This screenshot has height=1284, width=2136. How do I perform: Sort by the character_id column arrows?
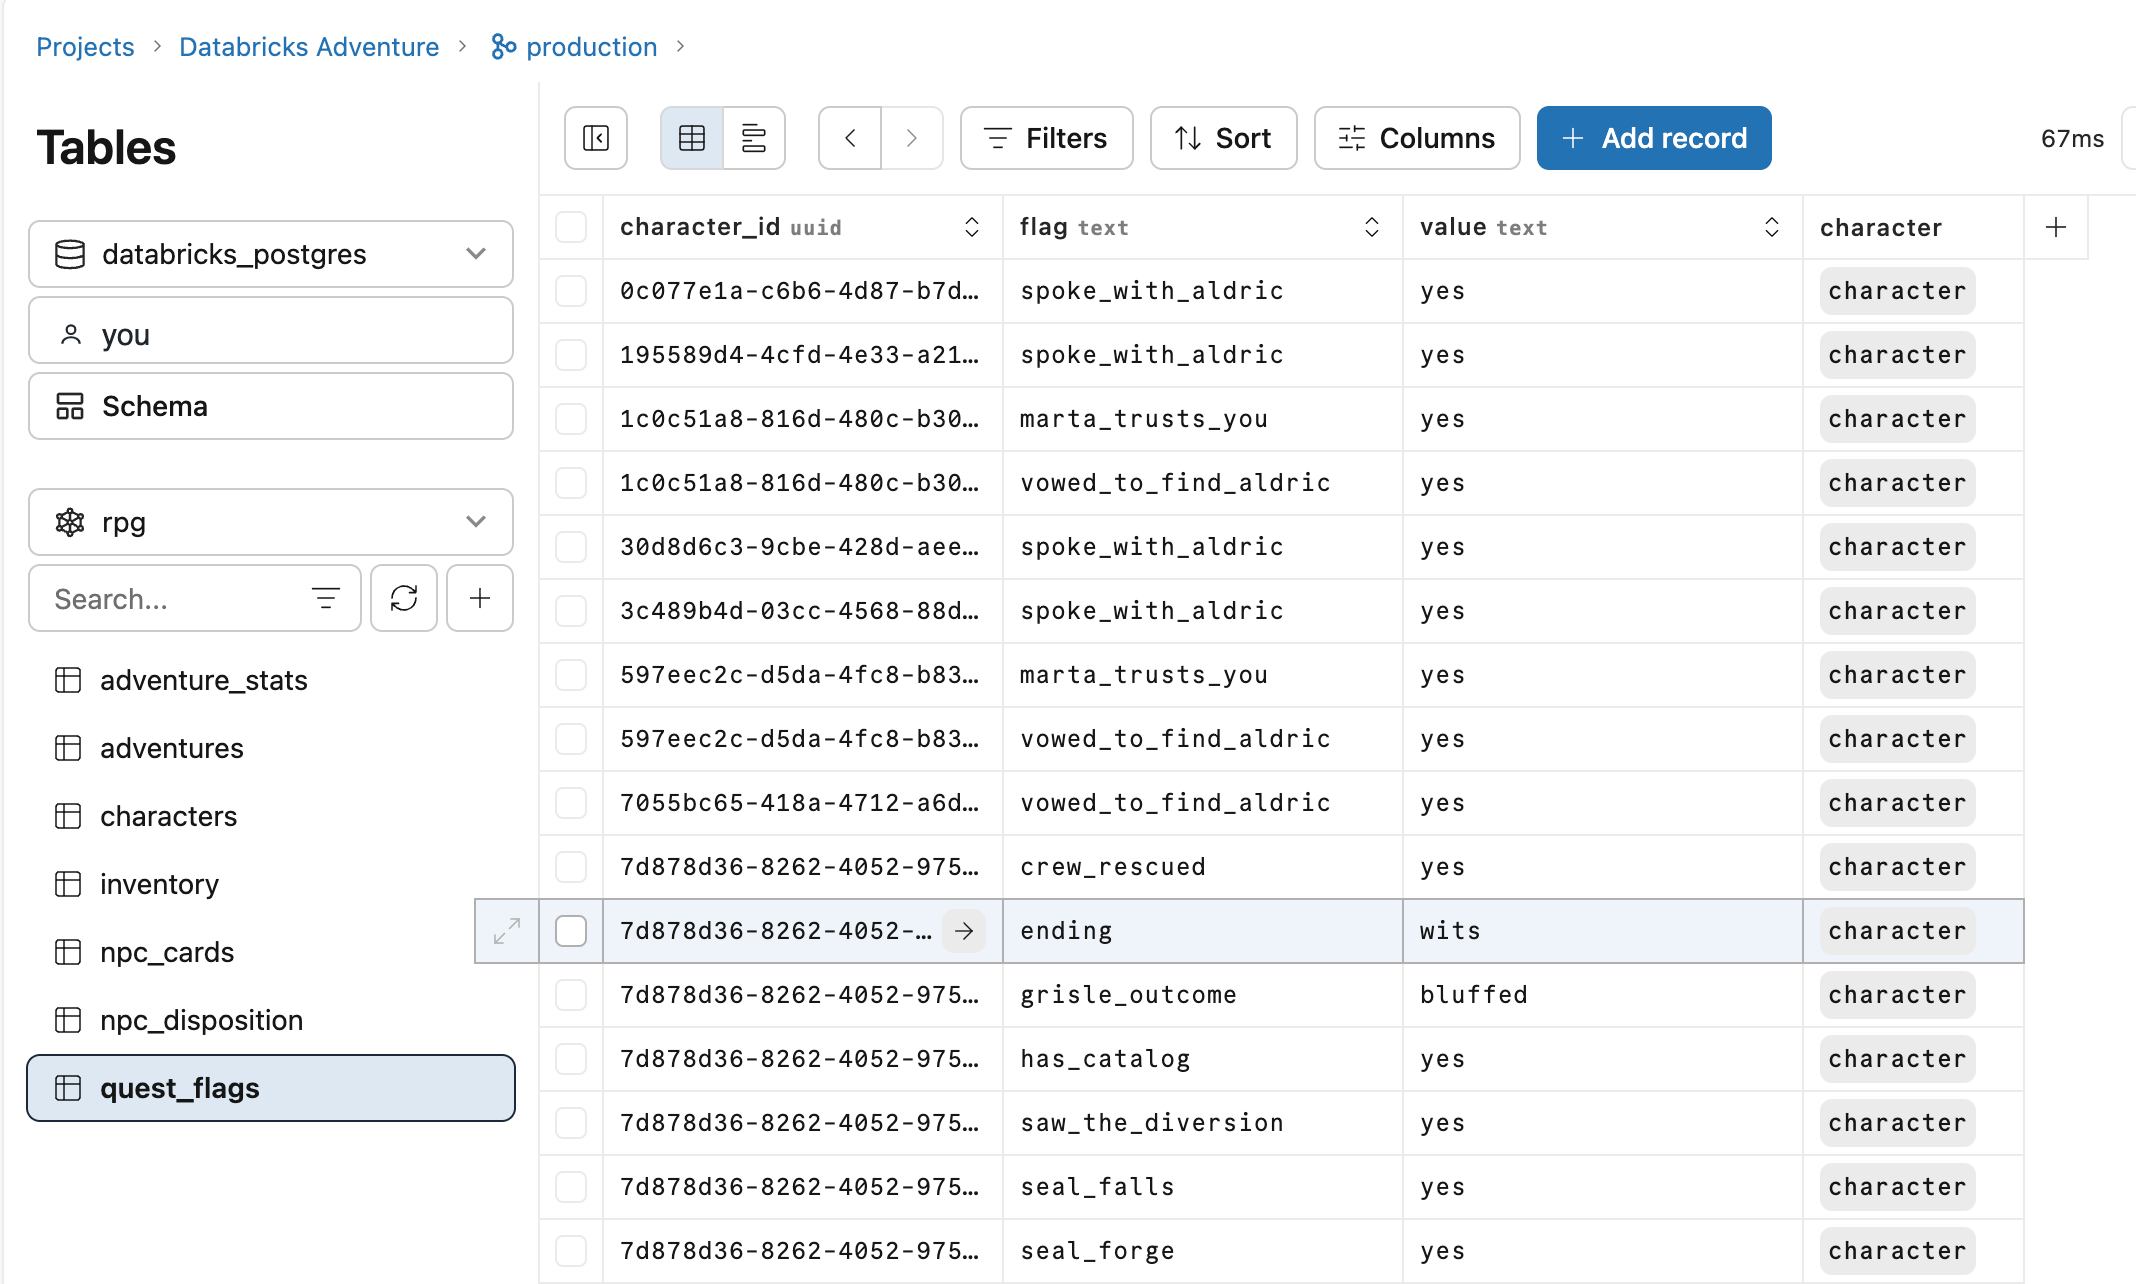972,227
